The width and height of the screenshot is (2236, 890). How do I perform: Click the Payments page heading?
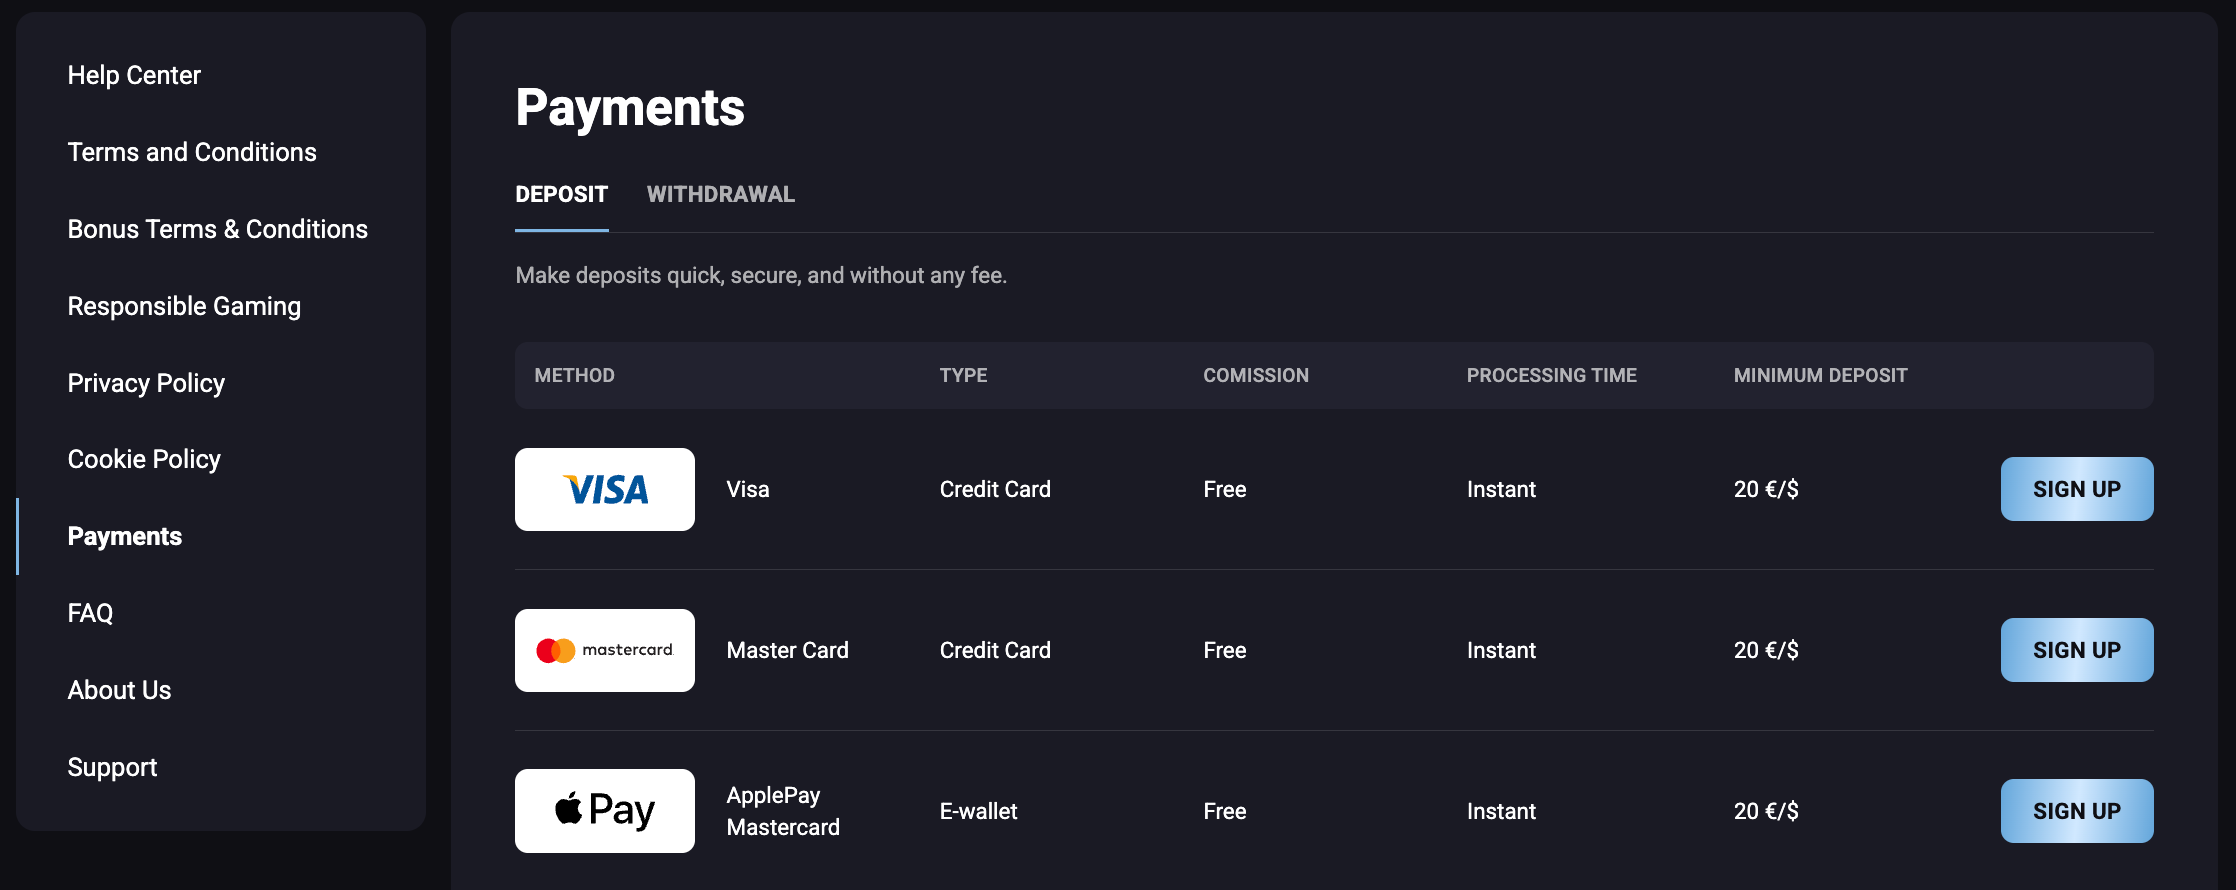pyautogui.click(x=629, y=108)
